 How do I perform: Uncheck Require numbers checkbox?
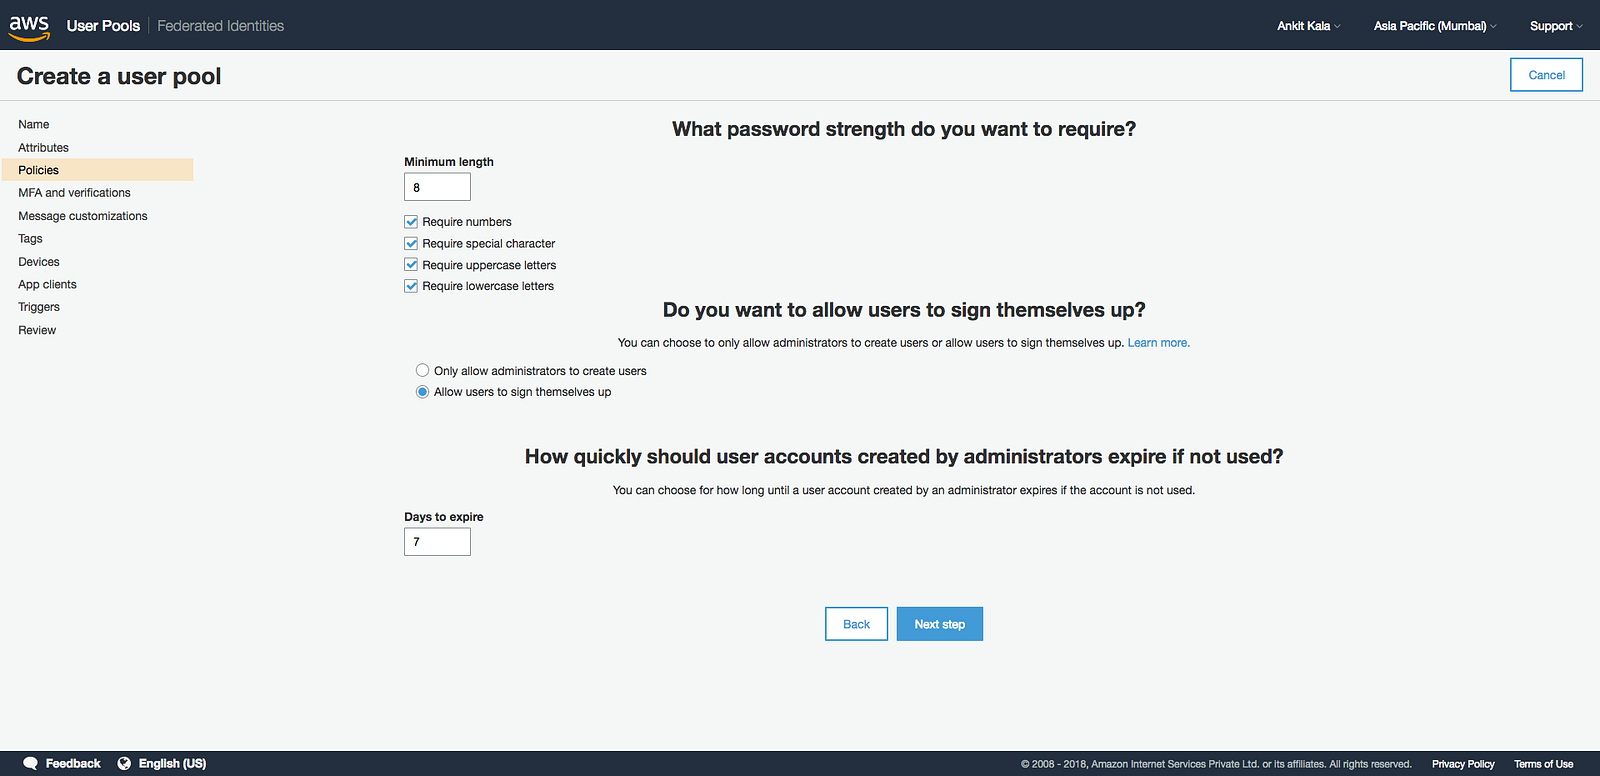(x=411, y=222)
